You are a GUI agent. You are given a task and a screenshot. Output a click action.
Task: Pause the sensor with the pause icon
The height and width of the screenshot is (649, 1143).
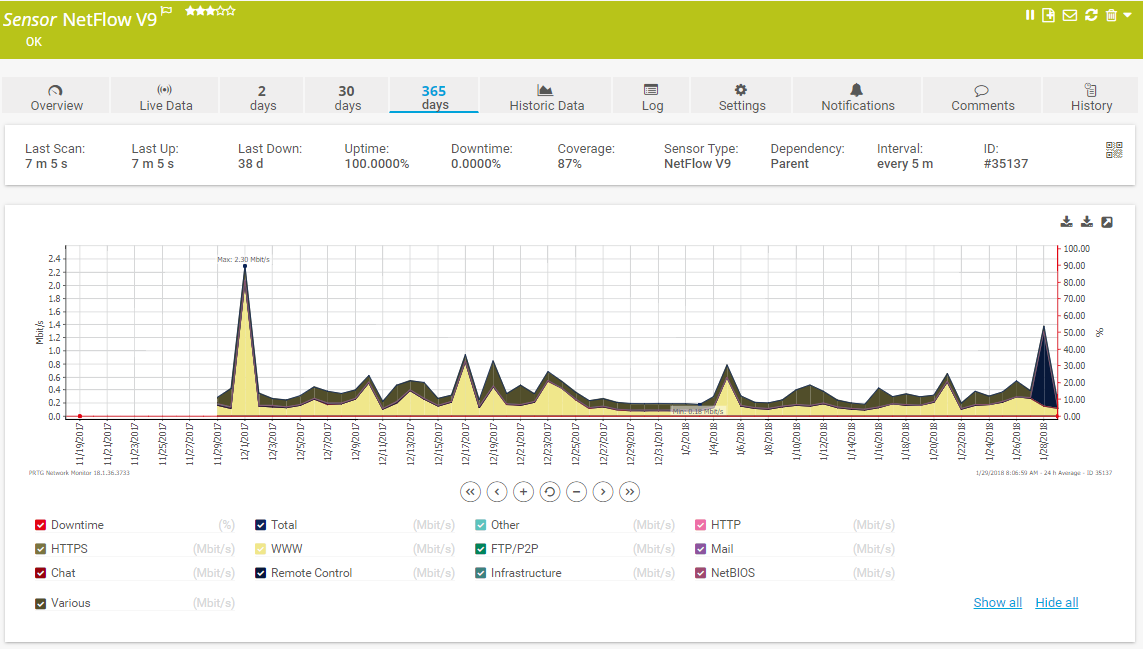pos(1030,15)
